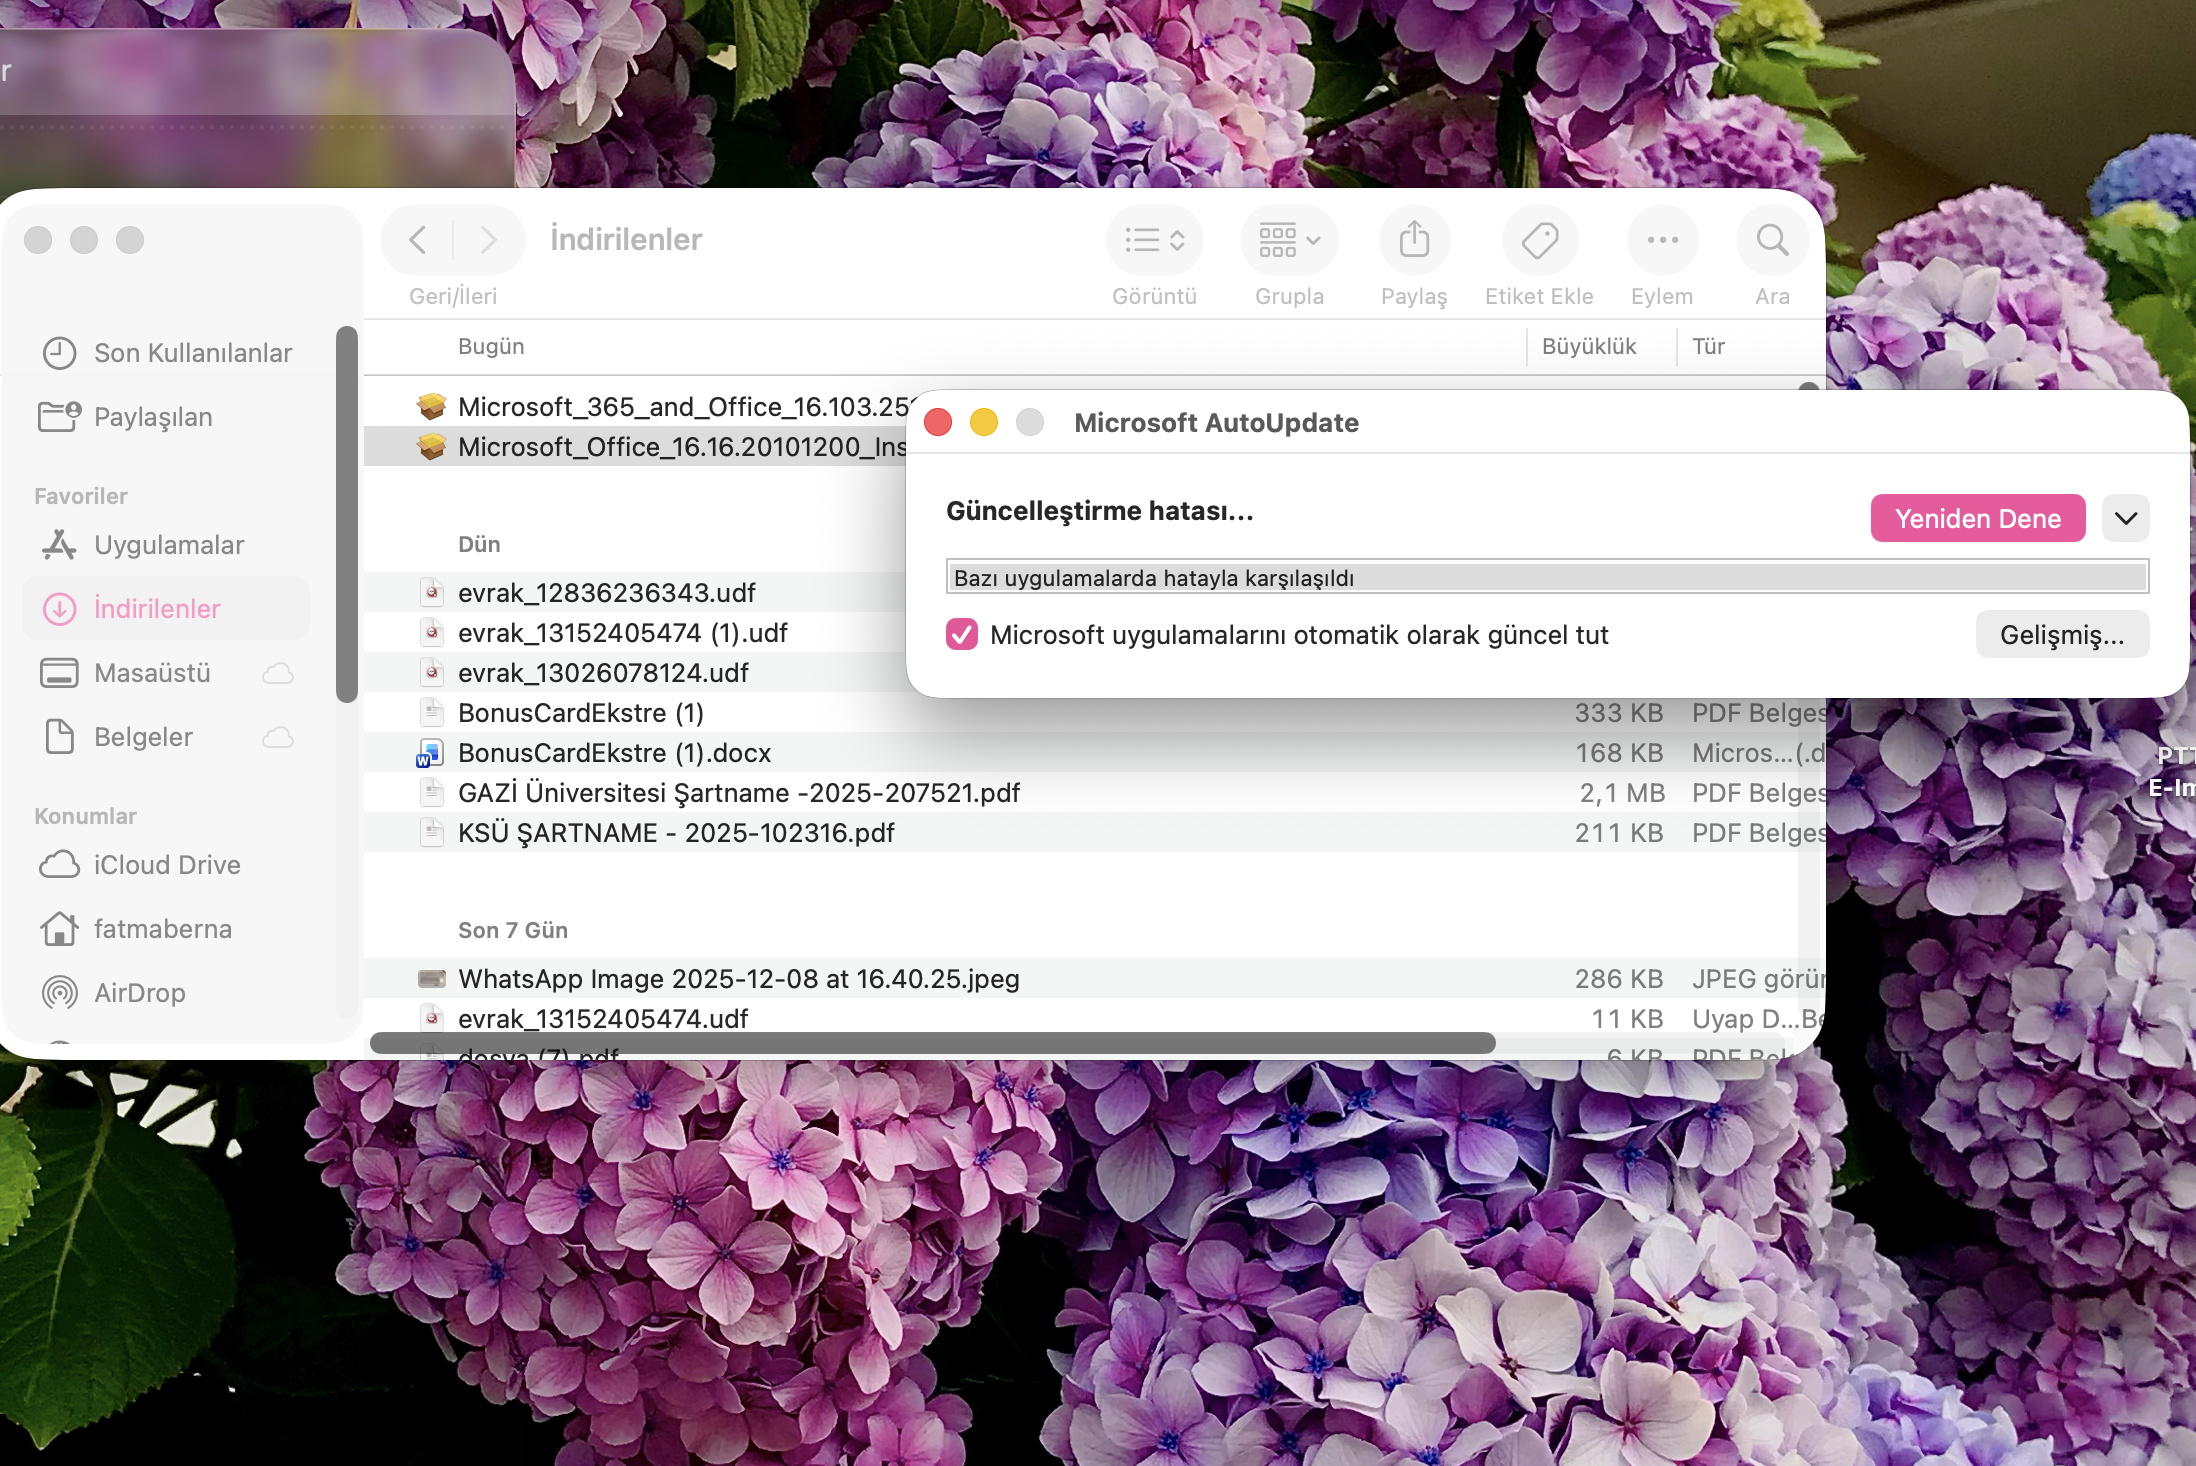Open Masaüstü in the sidebar
Screen dimensions: 2196x1466
point(167,673)
